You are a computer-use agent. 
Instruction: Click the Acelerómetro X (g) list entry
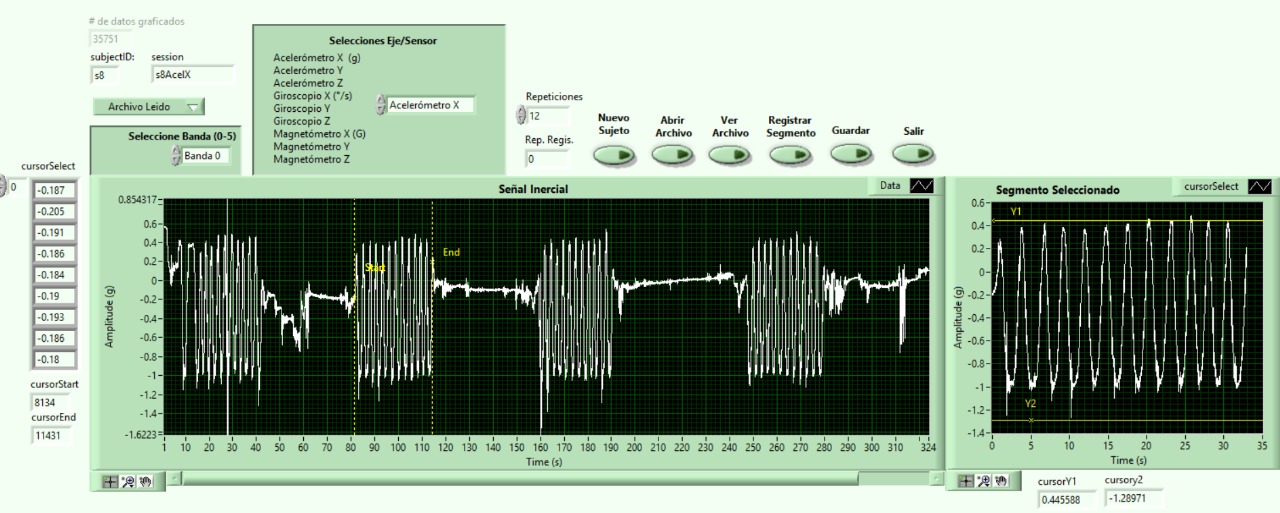(316, 58)
